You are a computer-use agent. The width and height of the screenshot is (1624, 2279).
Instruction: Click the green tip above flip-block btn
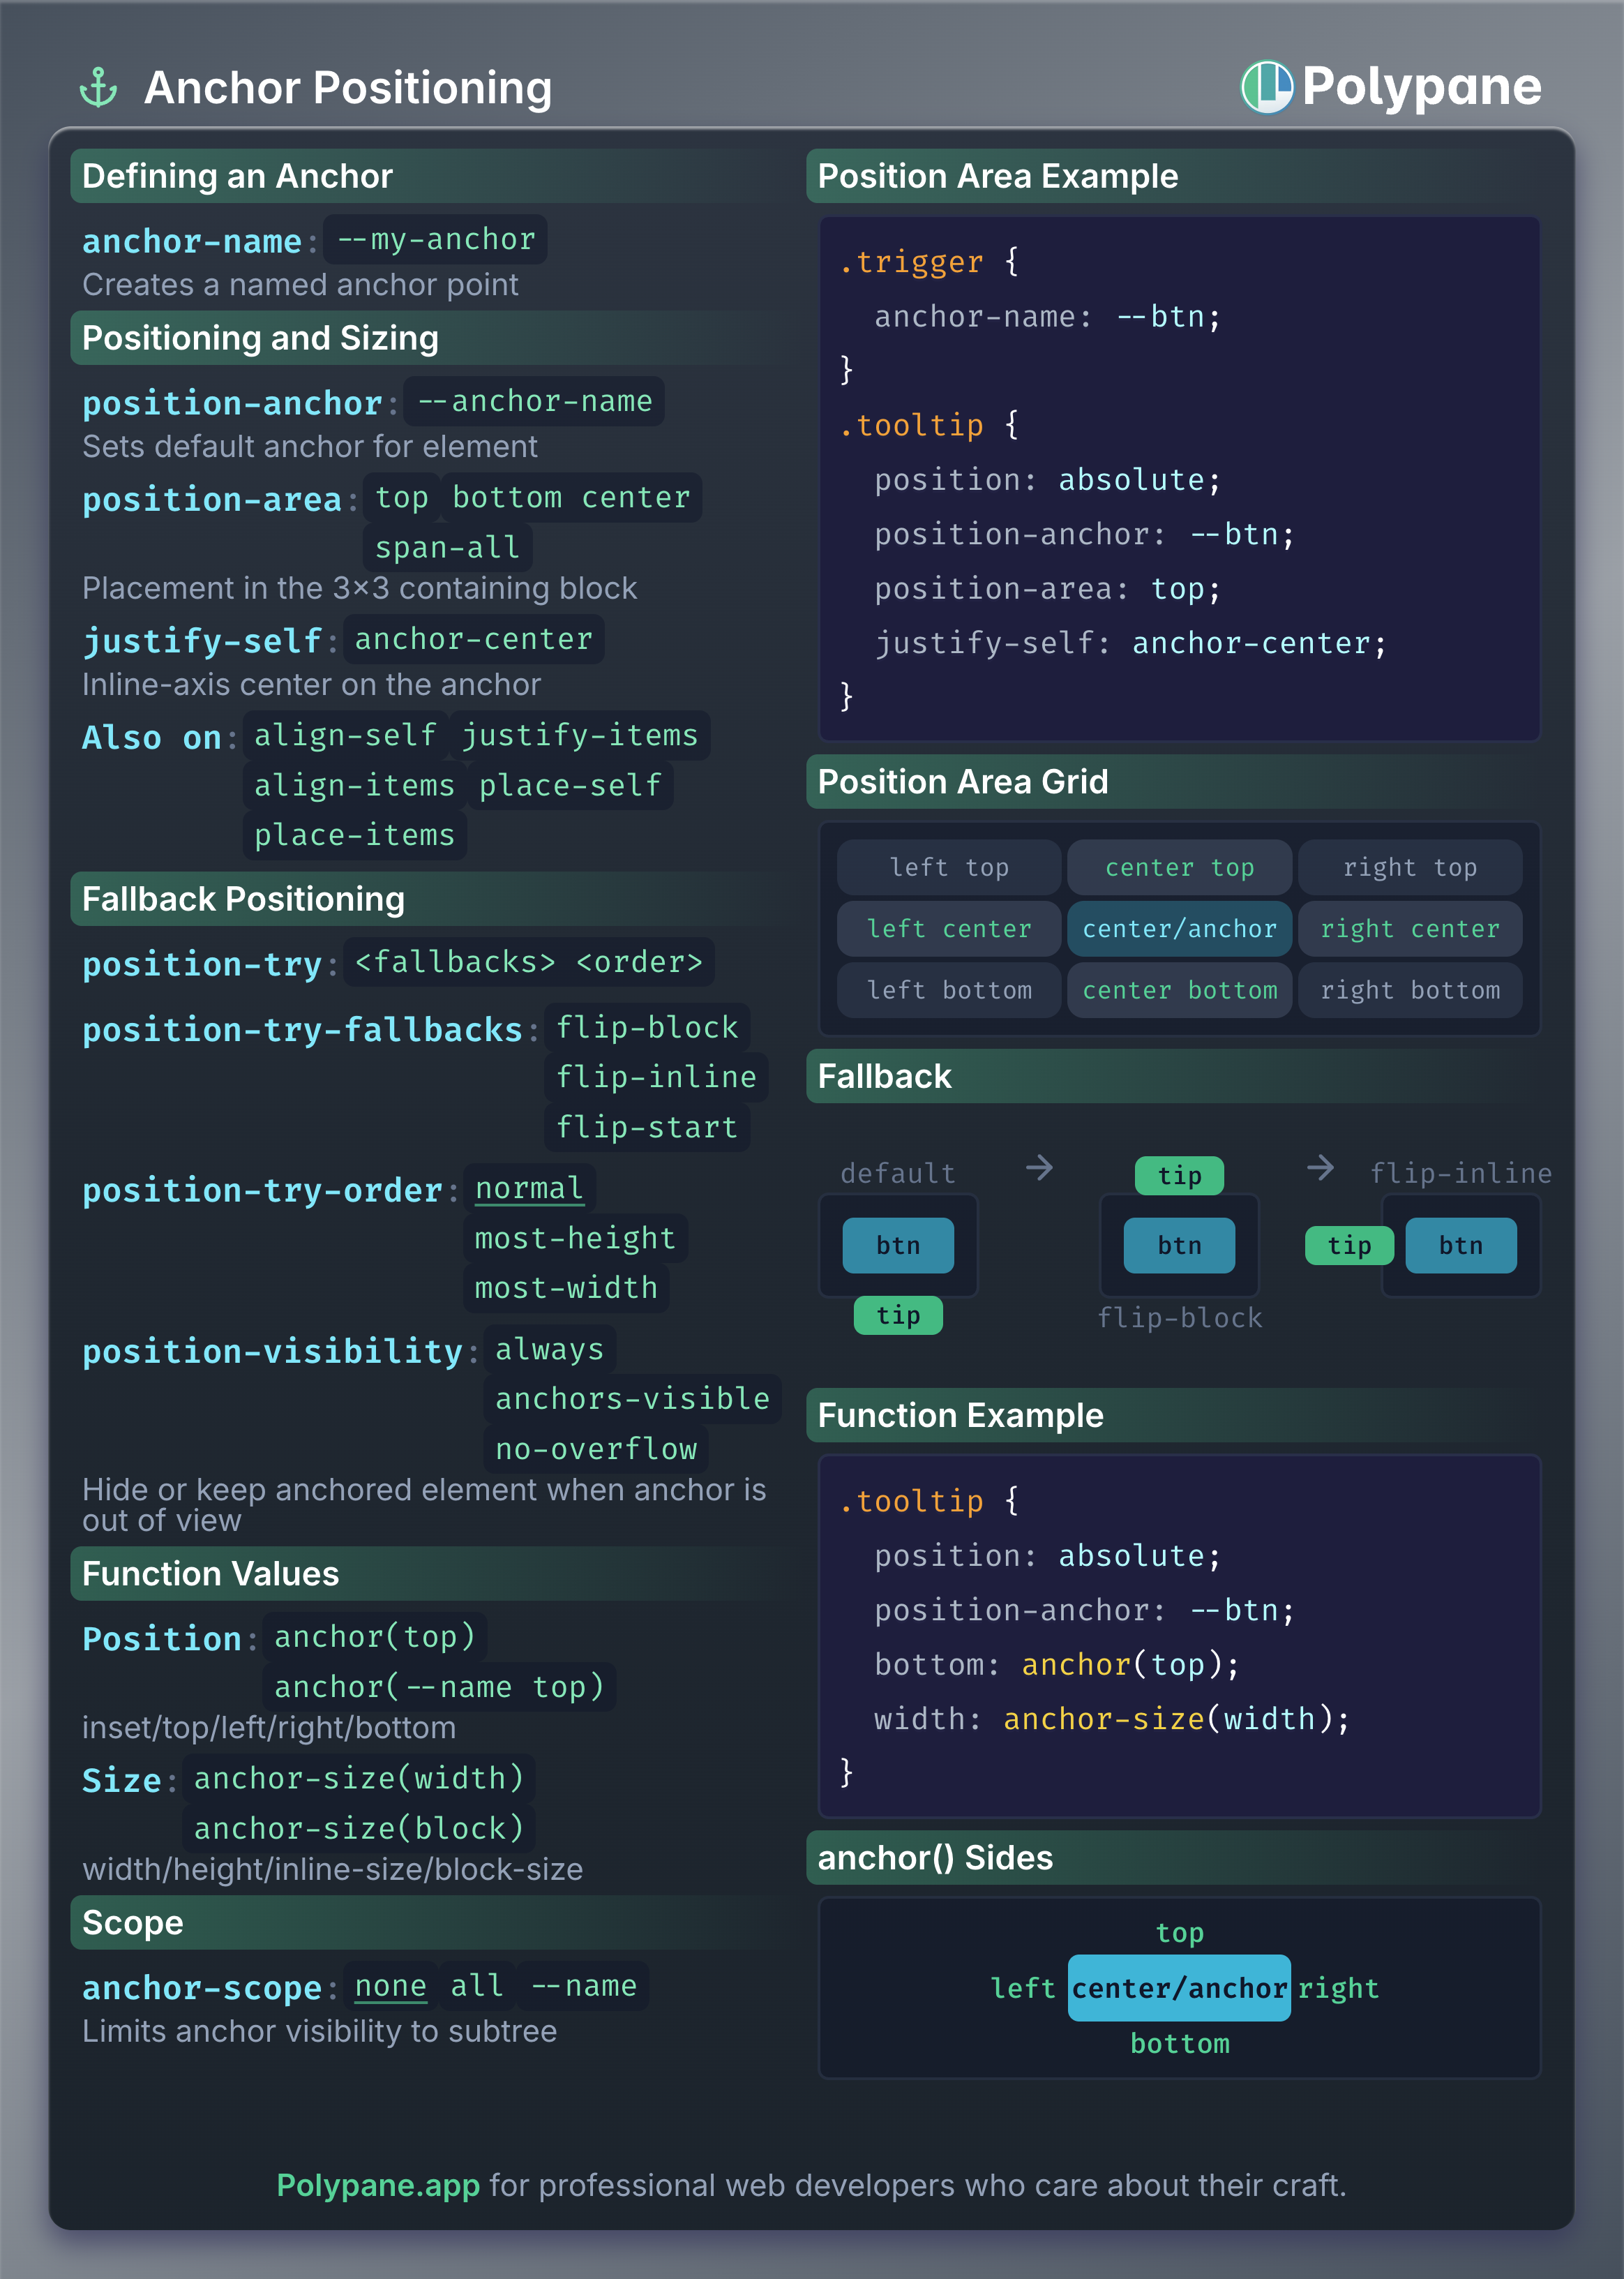1179,1175
